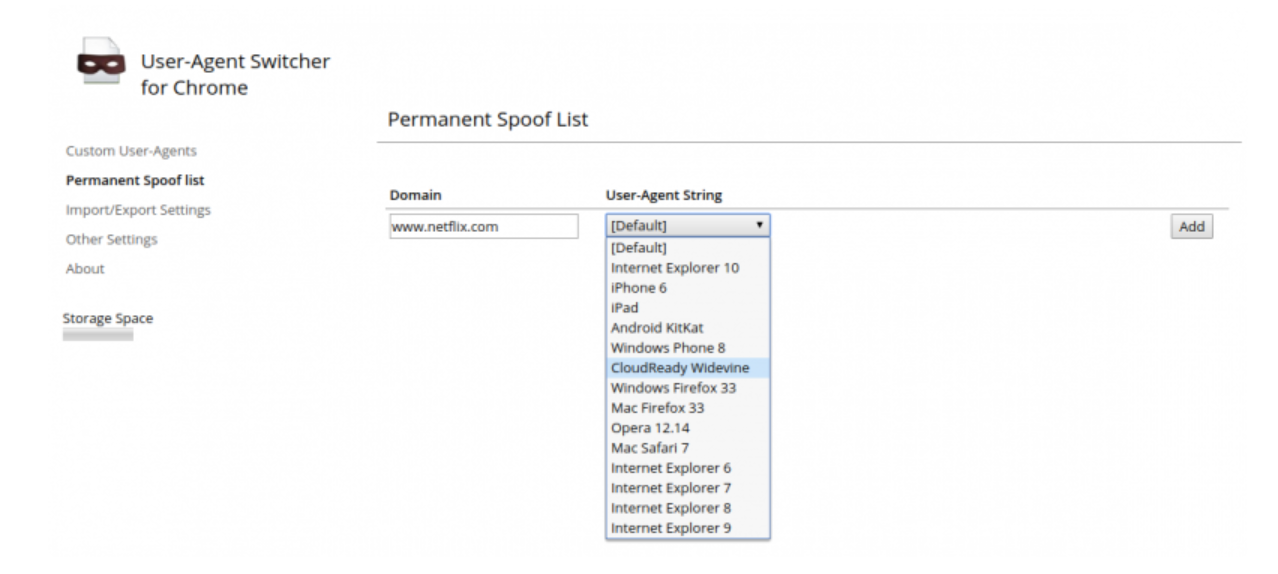1278x574 pixels.
Task: Click the Add button
Action: point(1192,226)
